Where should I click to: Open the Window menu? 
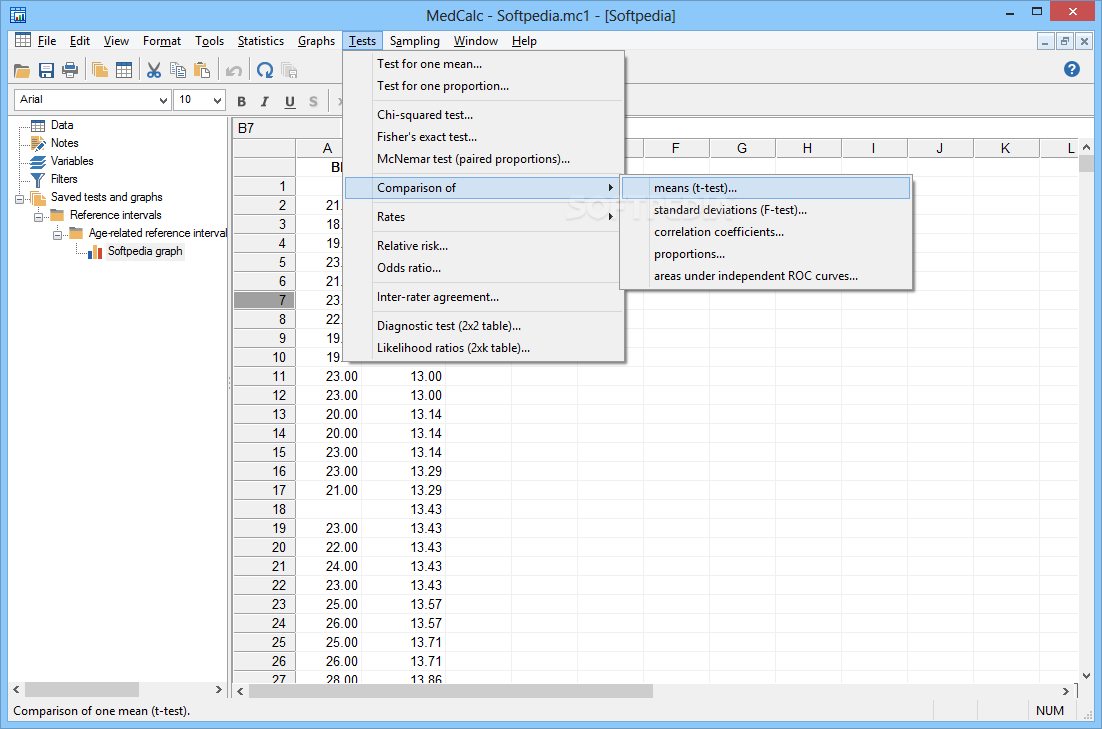click(x=476, y=41)
